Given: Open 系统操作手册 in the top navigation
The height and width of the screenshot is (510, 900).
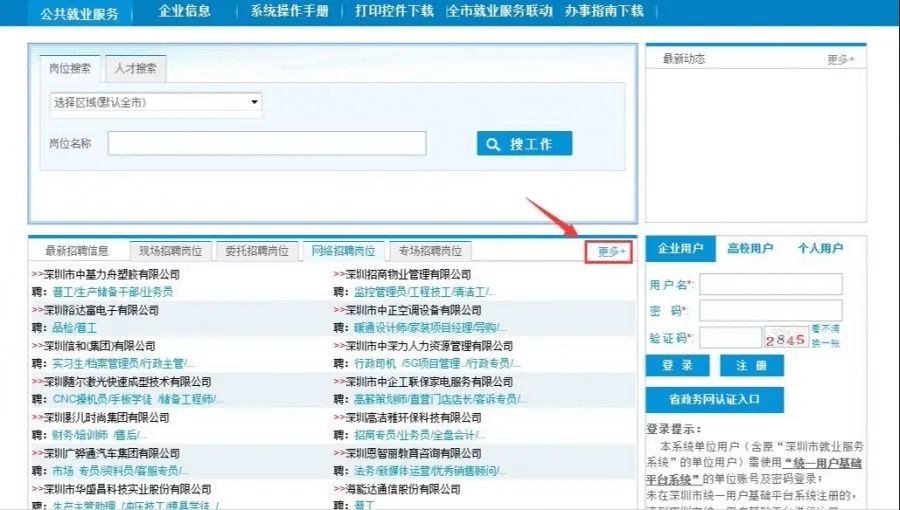Looking at the screenshot, I should (288, 12).
